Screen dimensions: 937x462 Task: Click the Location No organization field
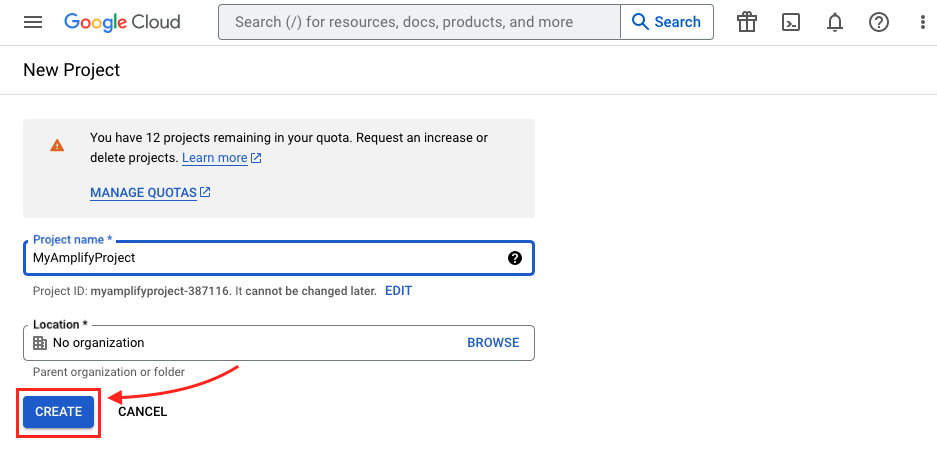278,343
